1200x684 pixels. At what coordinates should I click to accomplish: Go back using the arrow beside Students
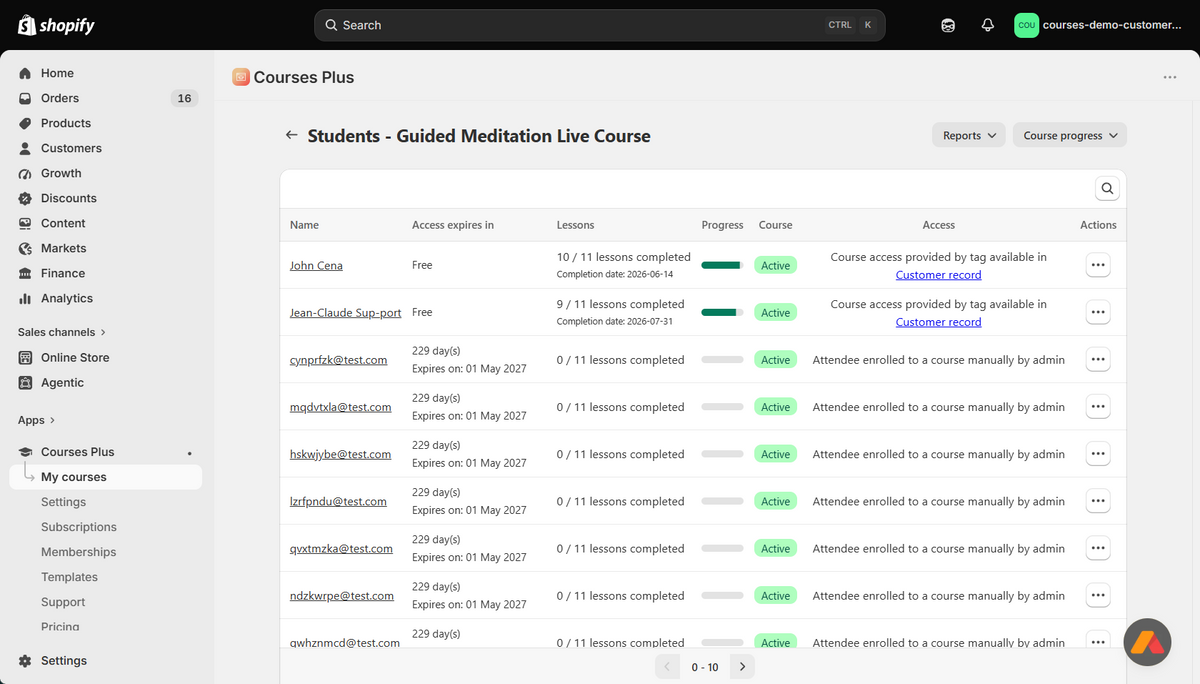291,135
